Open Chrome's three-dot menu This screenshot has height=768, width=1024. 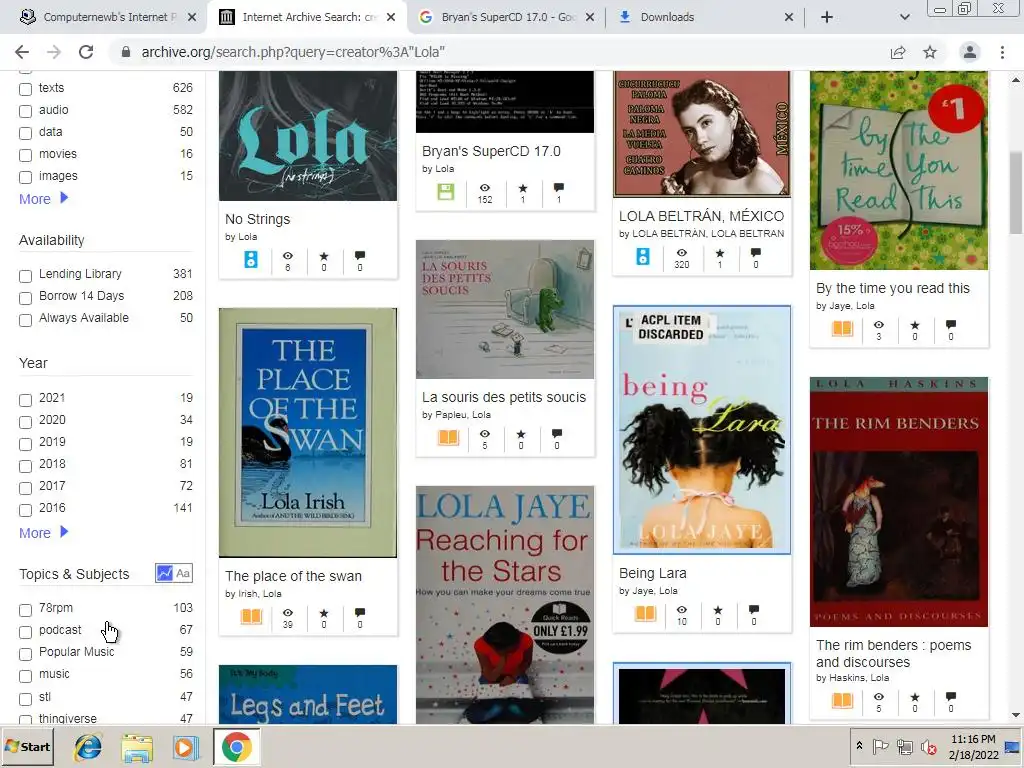click(x=1002, y=52)
